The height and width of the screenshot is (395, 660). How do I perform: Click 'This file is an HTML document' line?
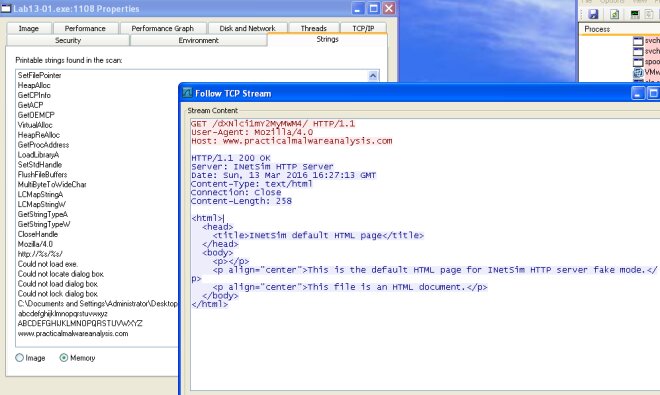350,287
